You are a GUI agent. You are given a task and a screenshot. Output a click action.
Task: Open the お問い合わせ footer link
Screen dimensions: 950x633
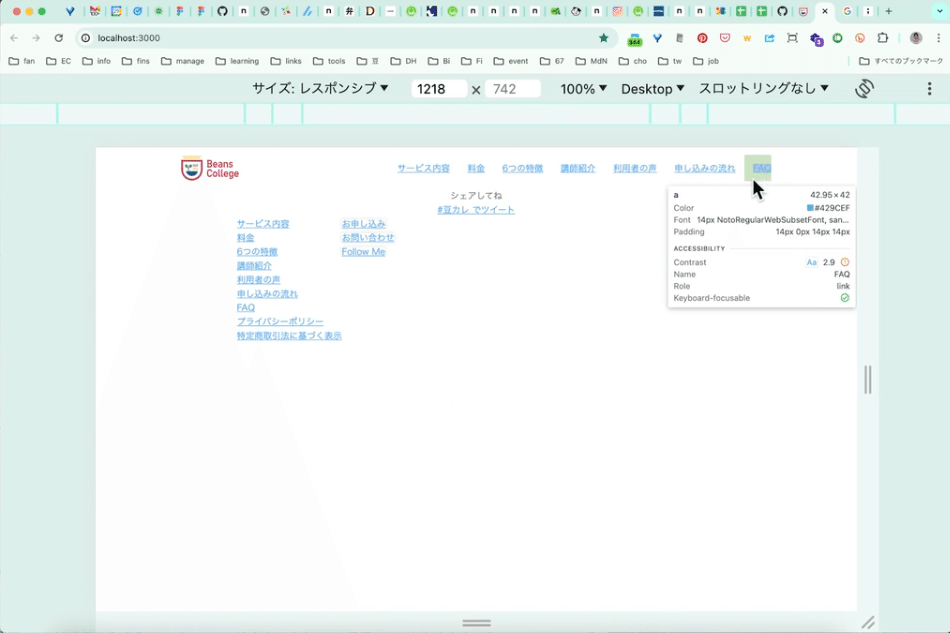pos(368,237)
